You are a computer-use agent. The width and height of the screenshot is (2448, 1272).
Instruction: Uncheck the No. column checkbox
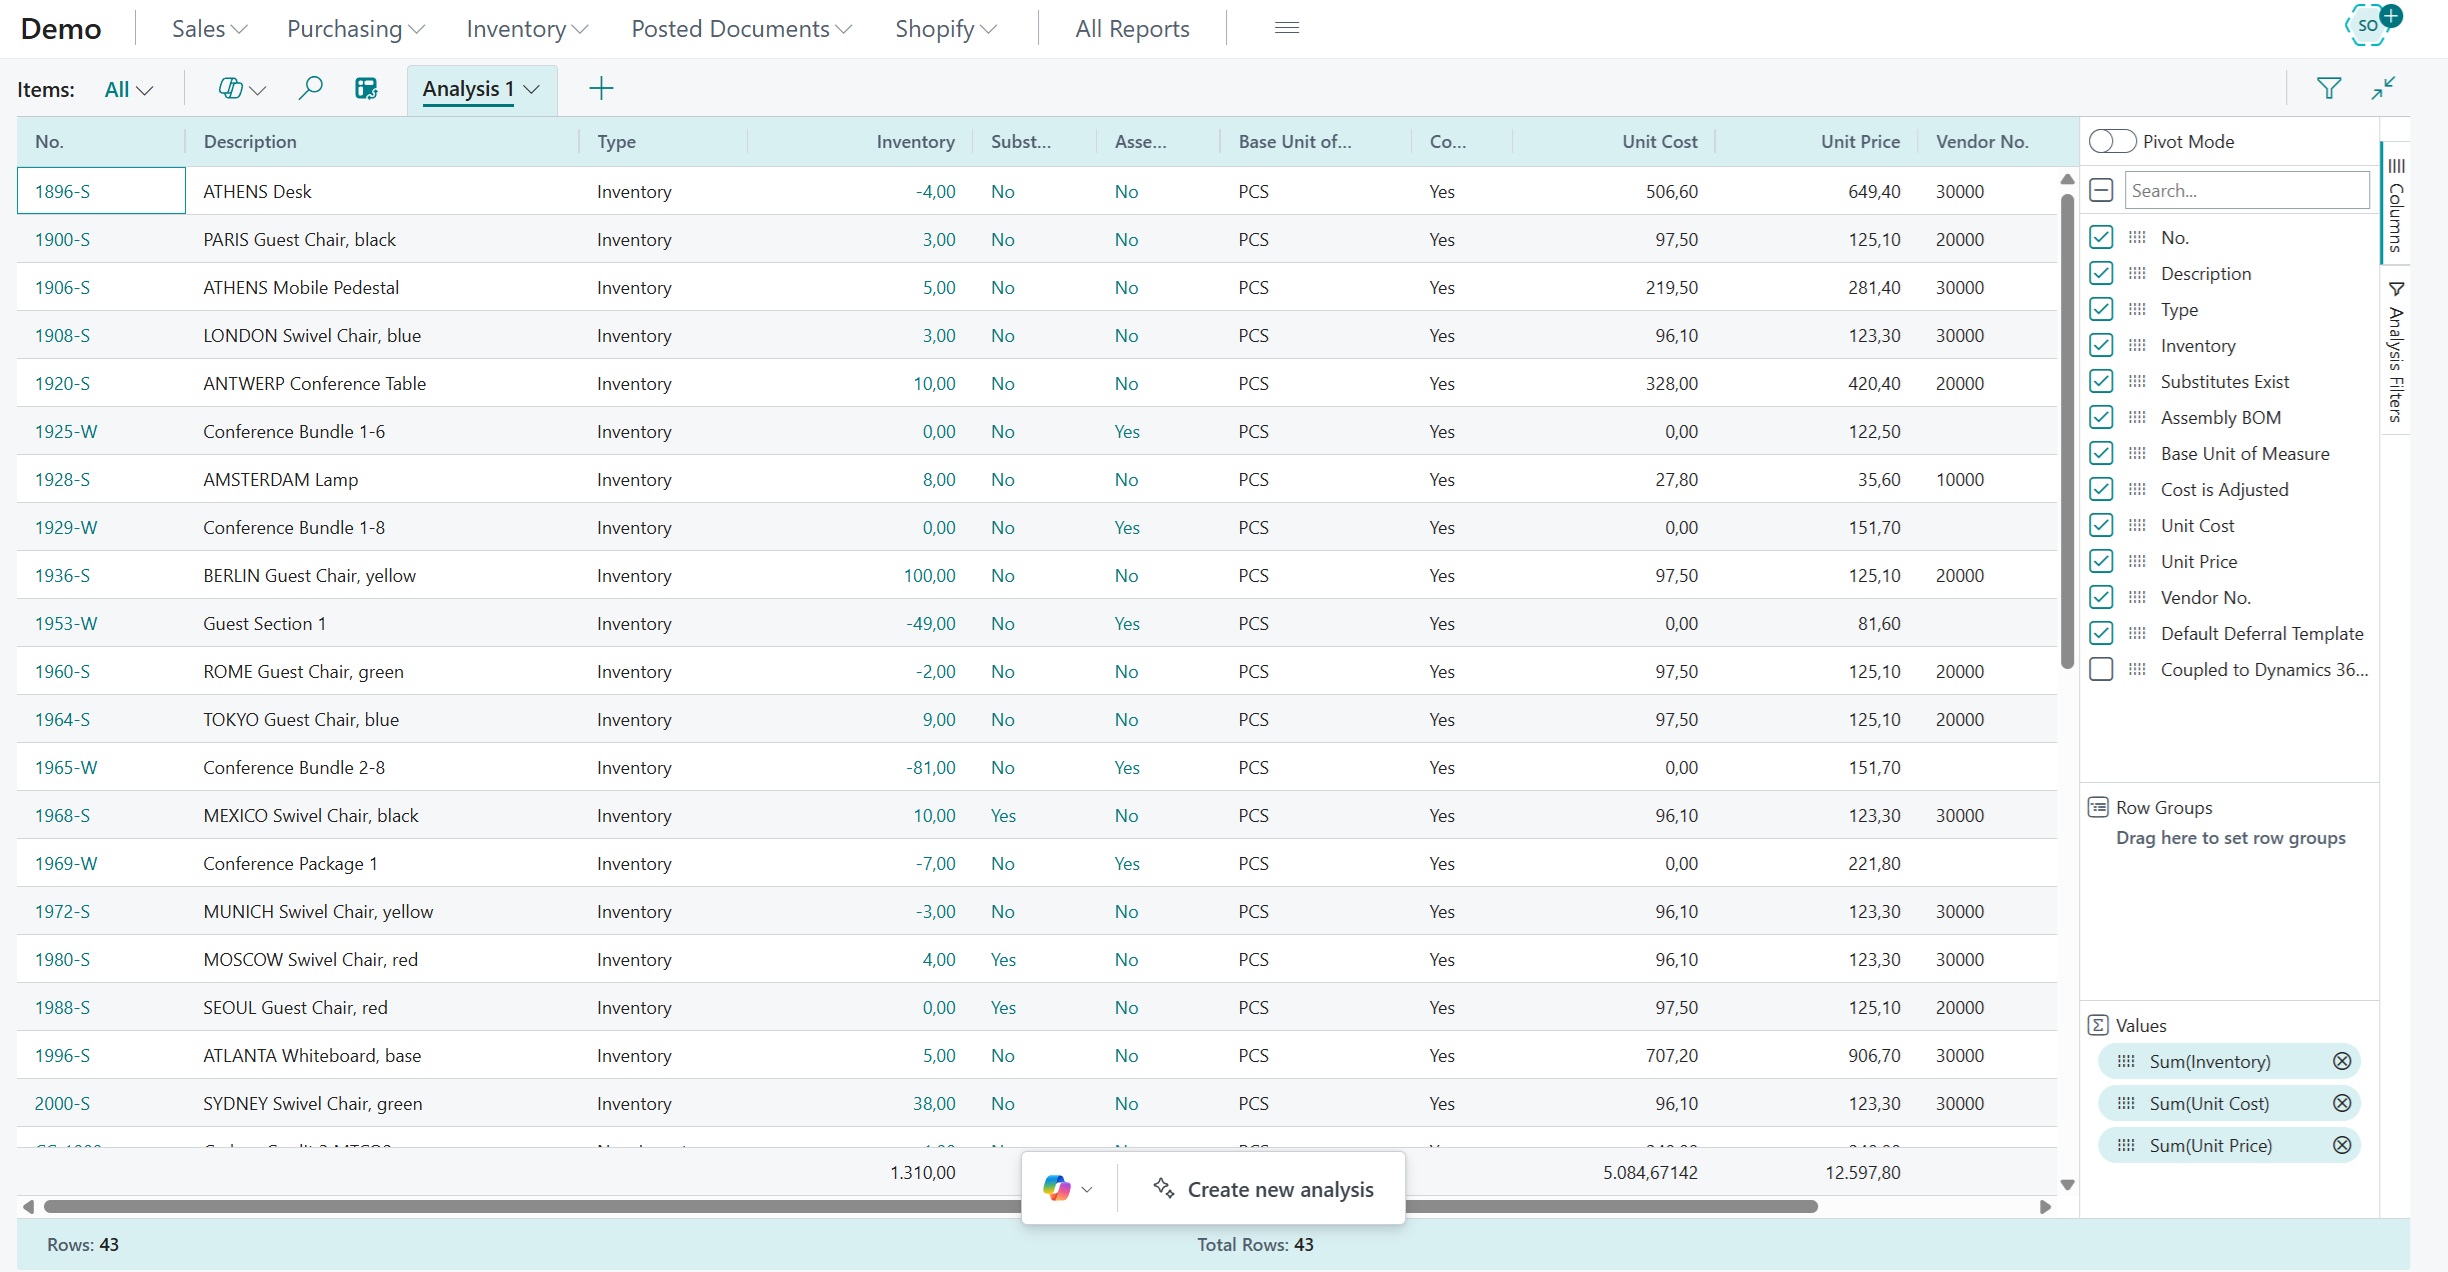click(x=2101, y=237)
